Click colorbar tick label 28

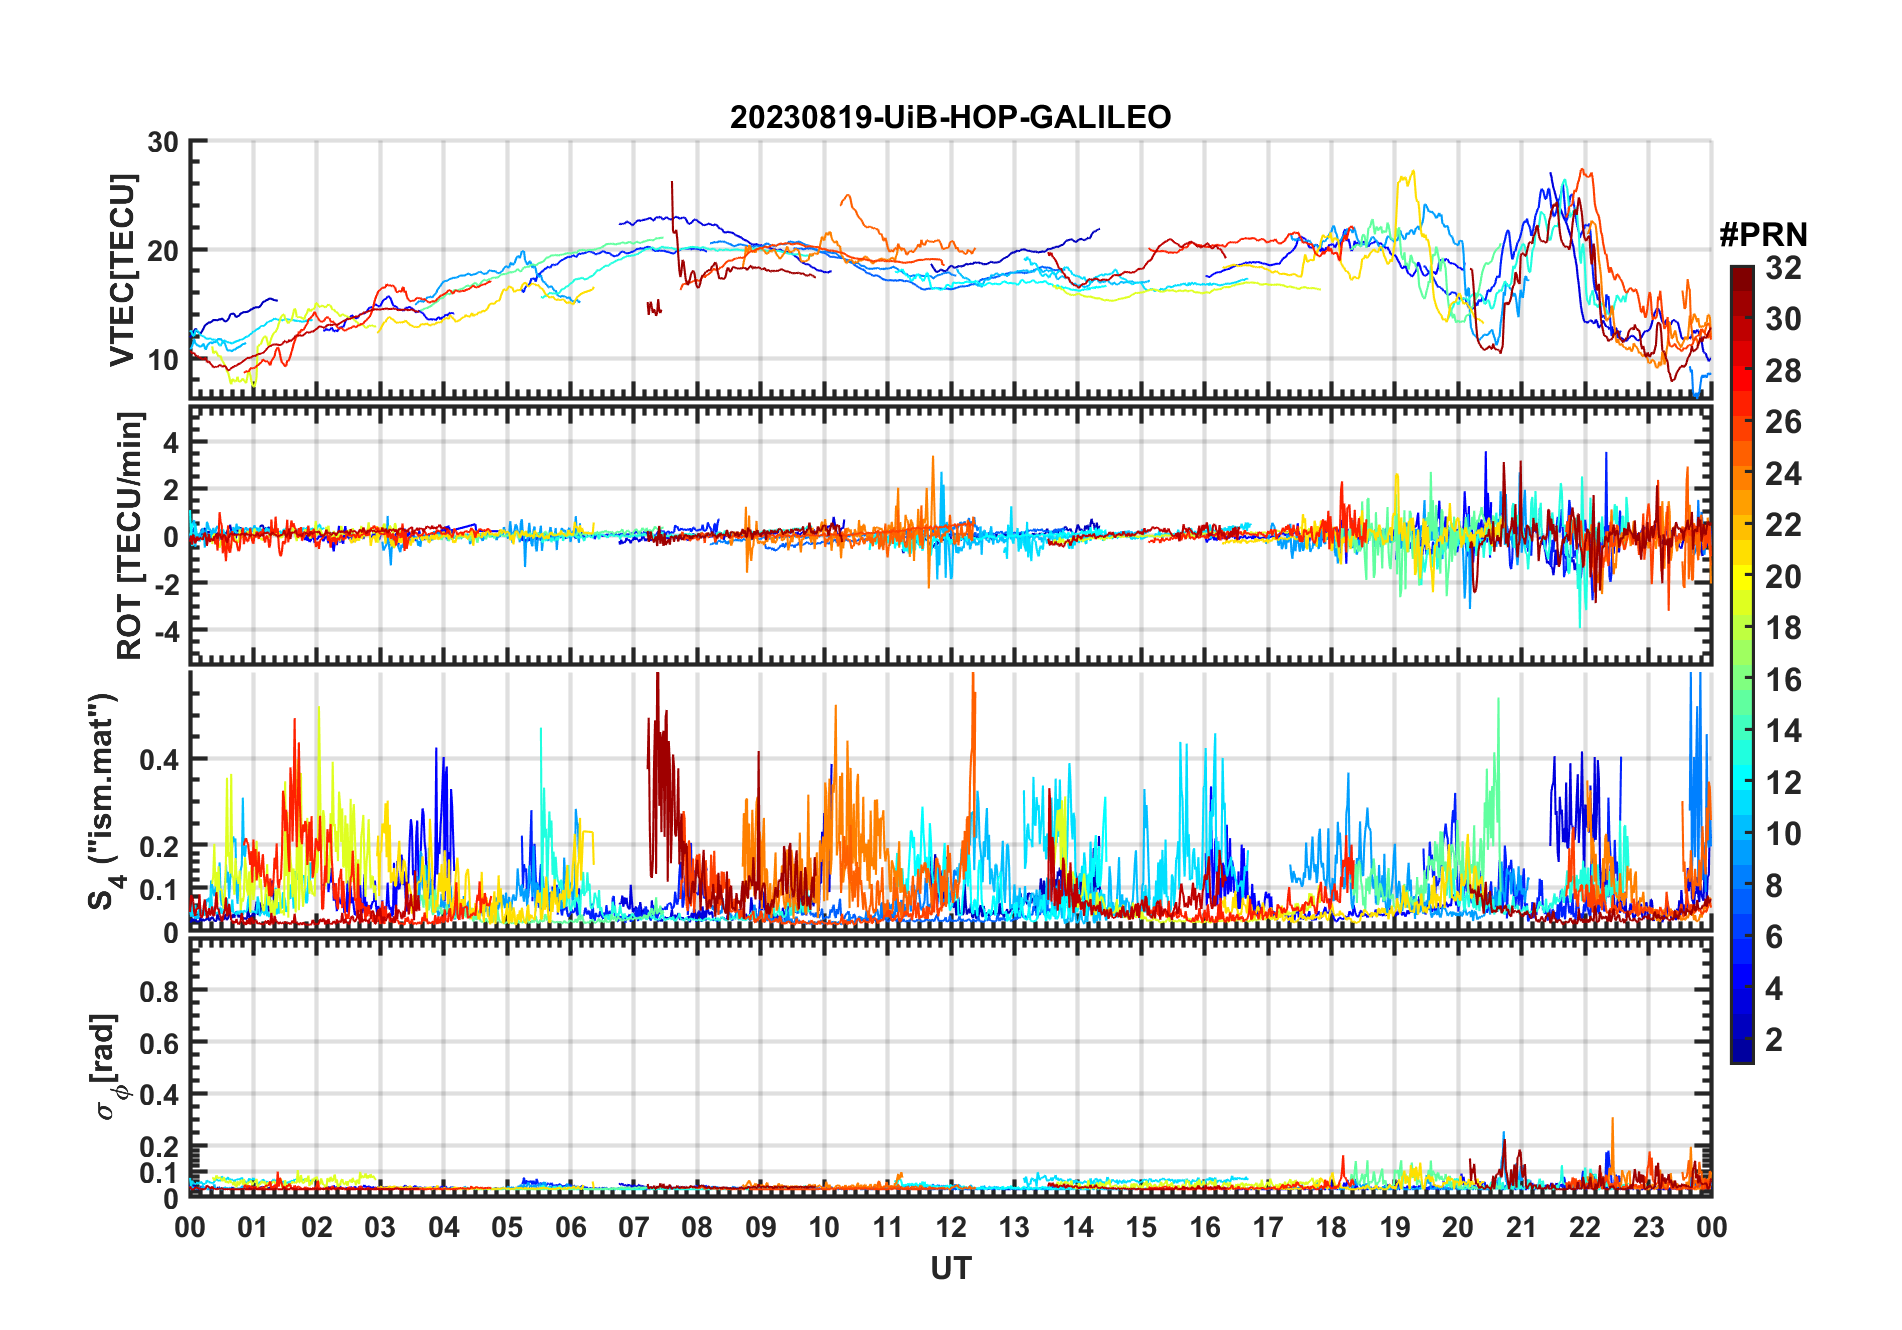click(1783, 371)
